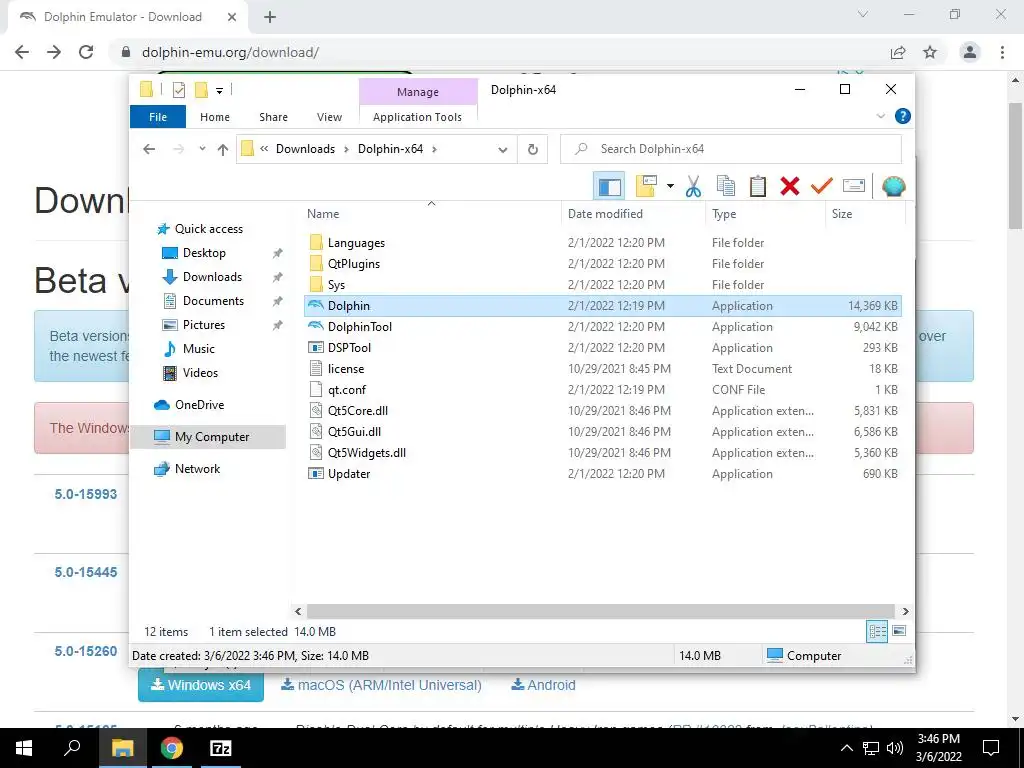Click the Paste clipboard icon
This screenshot has width=1024, height=768.
[x=758, y=187]
